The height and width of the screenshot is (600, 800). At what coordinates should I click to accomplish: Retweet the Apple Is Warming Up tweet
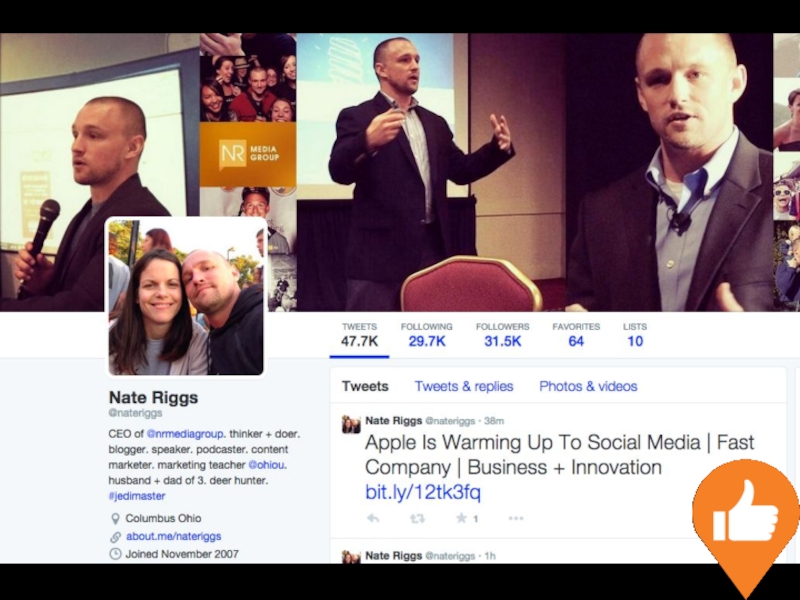(x=417, y=518)
